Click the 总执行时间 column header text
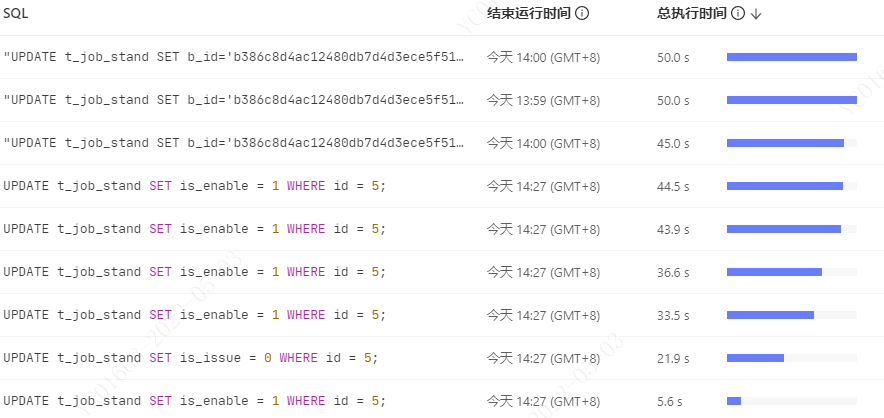This screenshot has width=884, height=418. coord(692,14)
